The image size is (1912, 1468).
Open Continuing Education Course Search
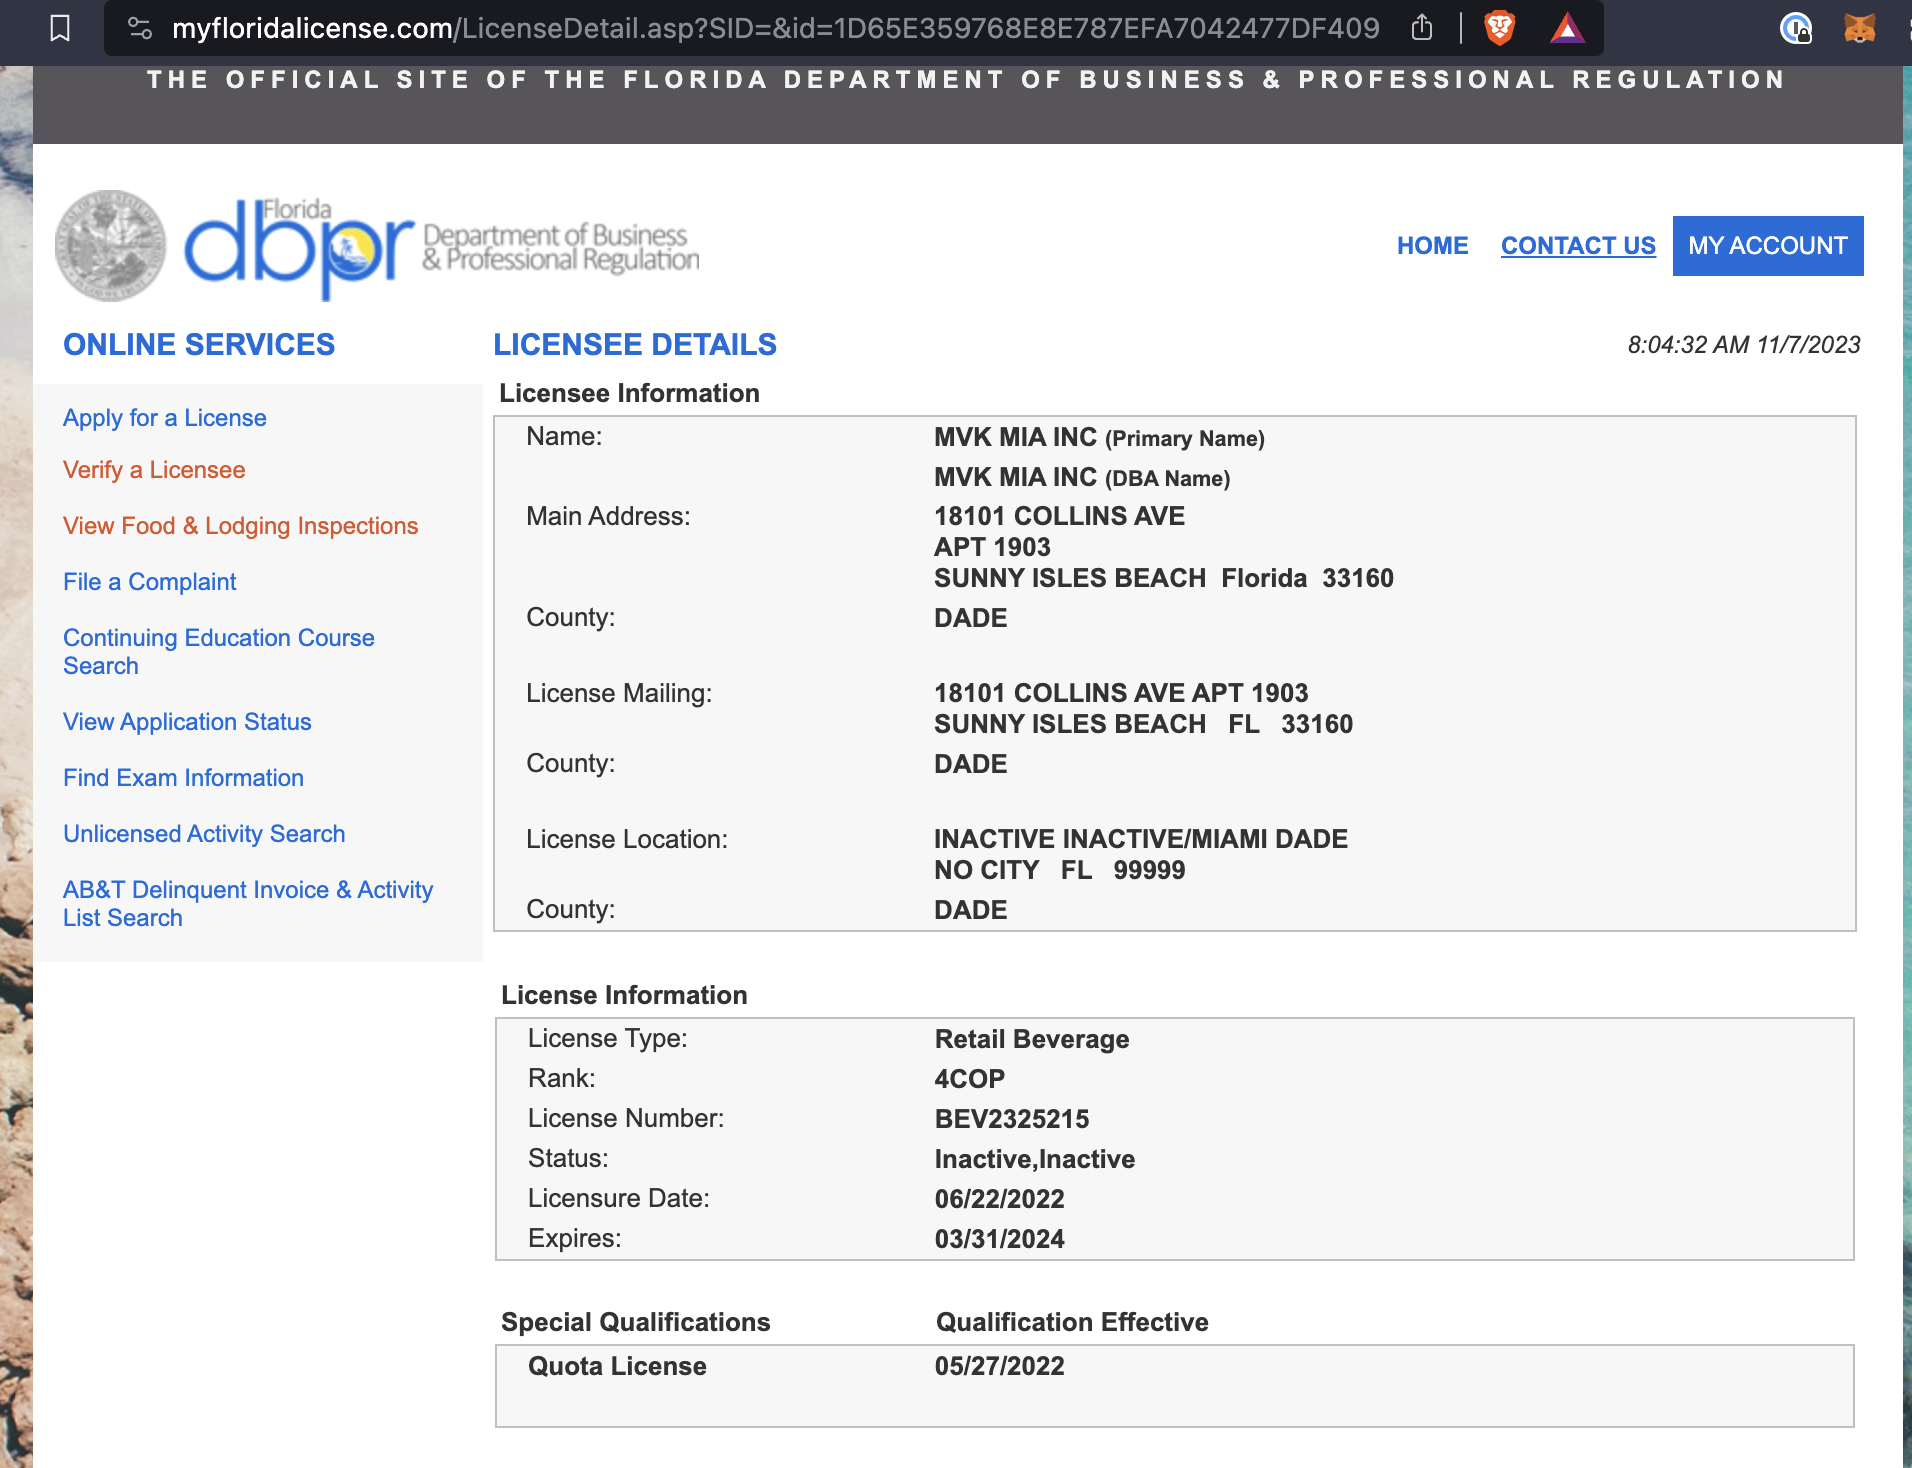[x=218, y=652]
